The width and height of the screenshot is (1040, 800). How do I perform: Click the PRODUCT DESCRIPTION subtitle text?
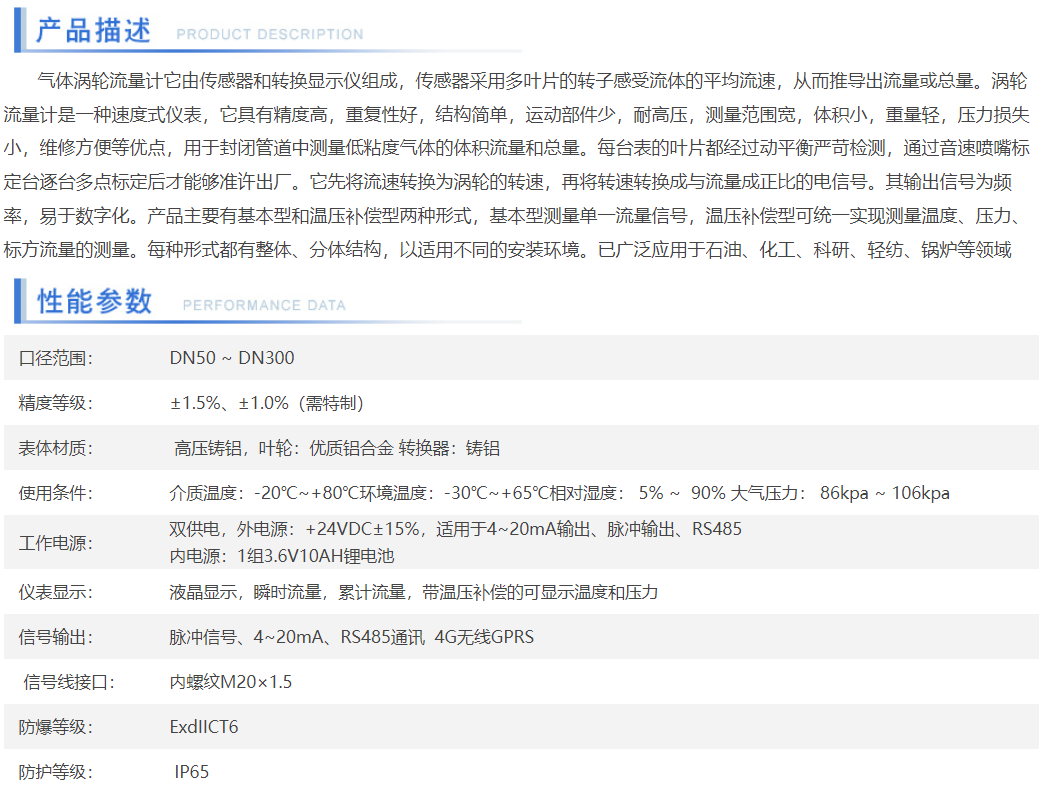click(x=269, y=34)
